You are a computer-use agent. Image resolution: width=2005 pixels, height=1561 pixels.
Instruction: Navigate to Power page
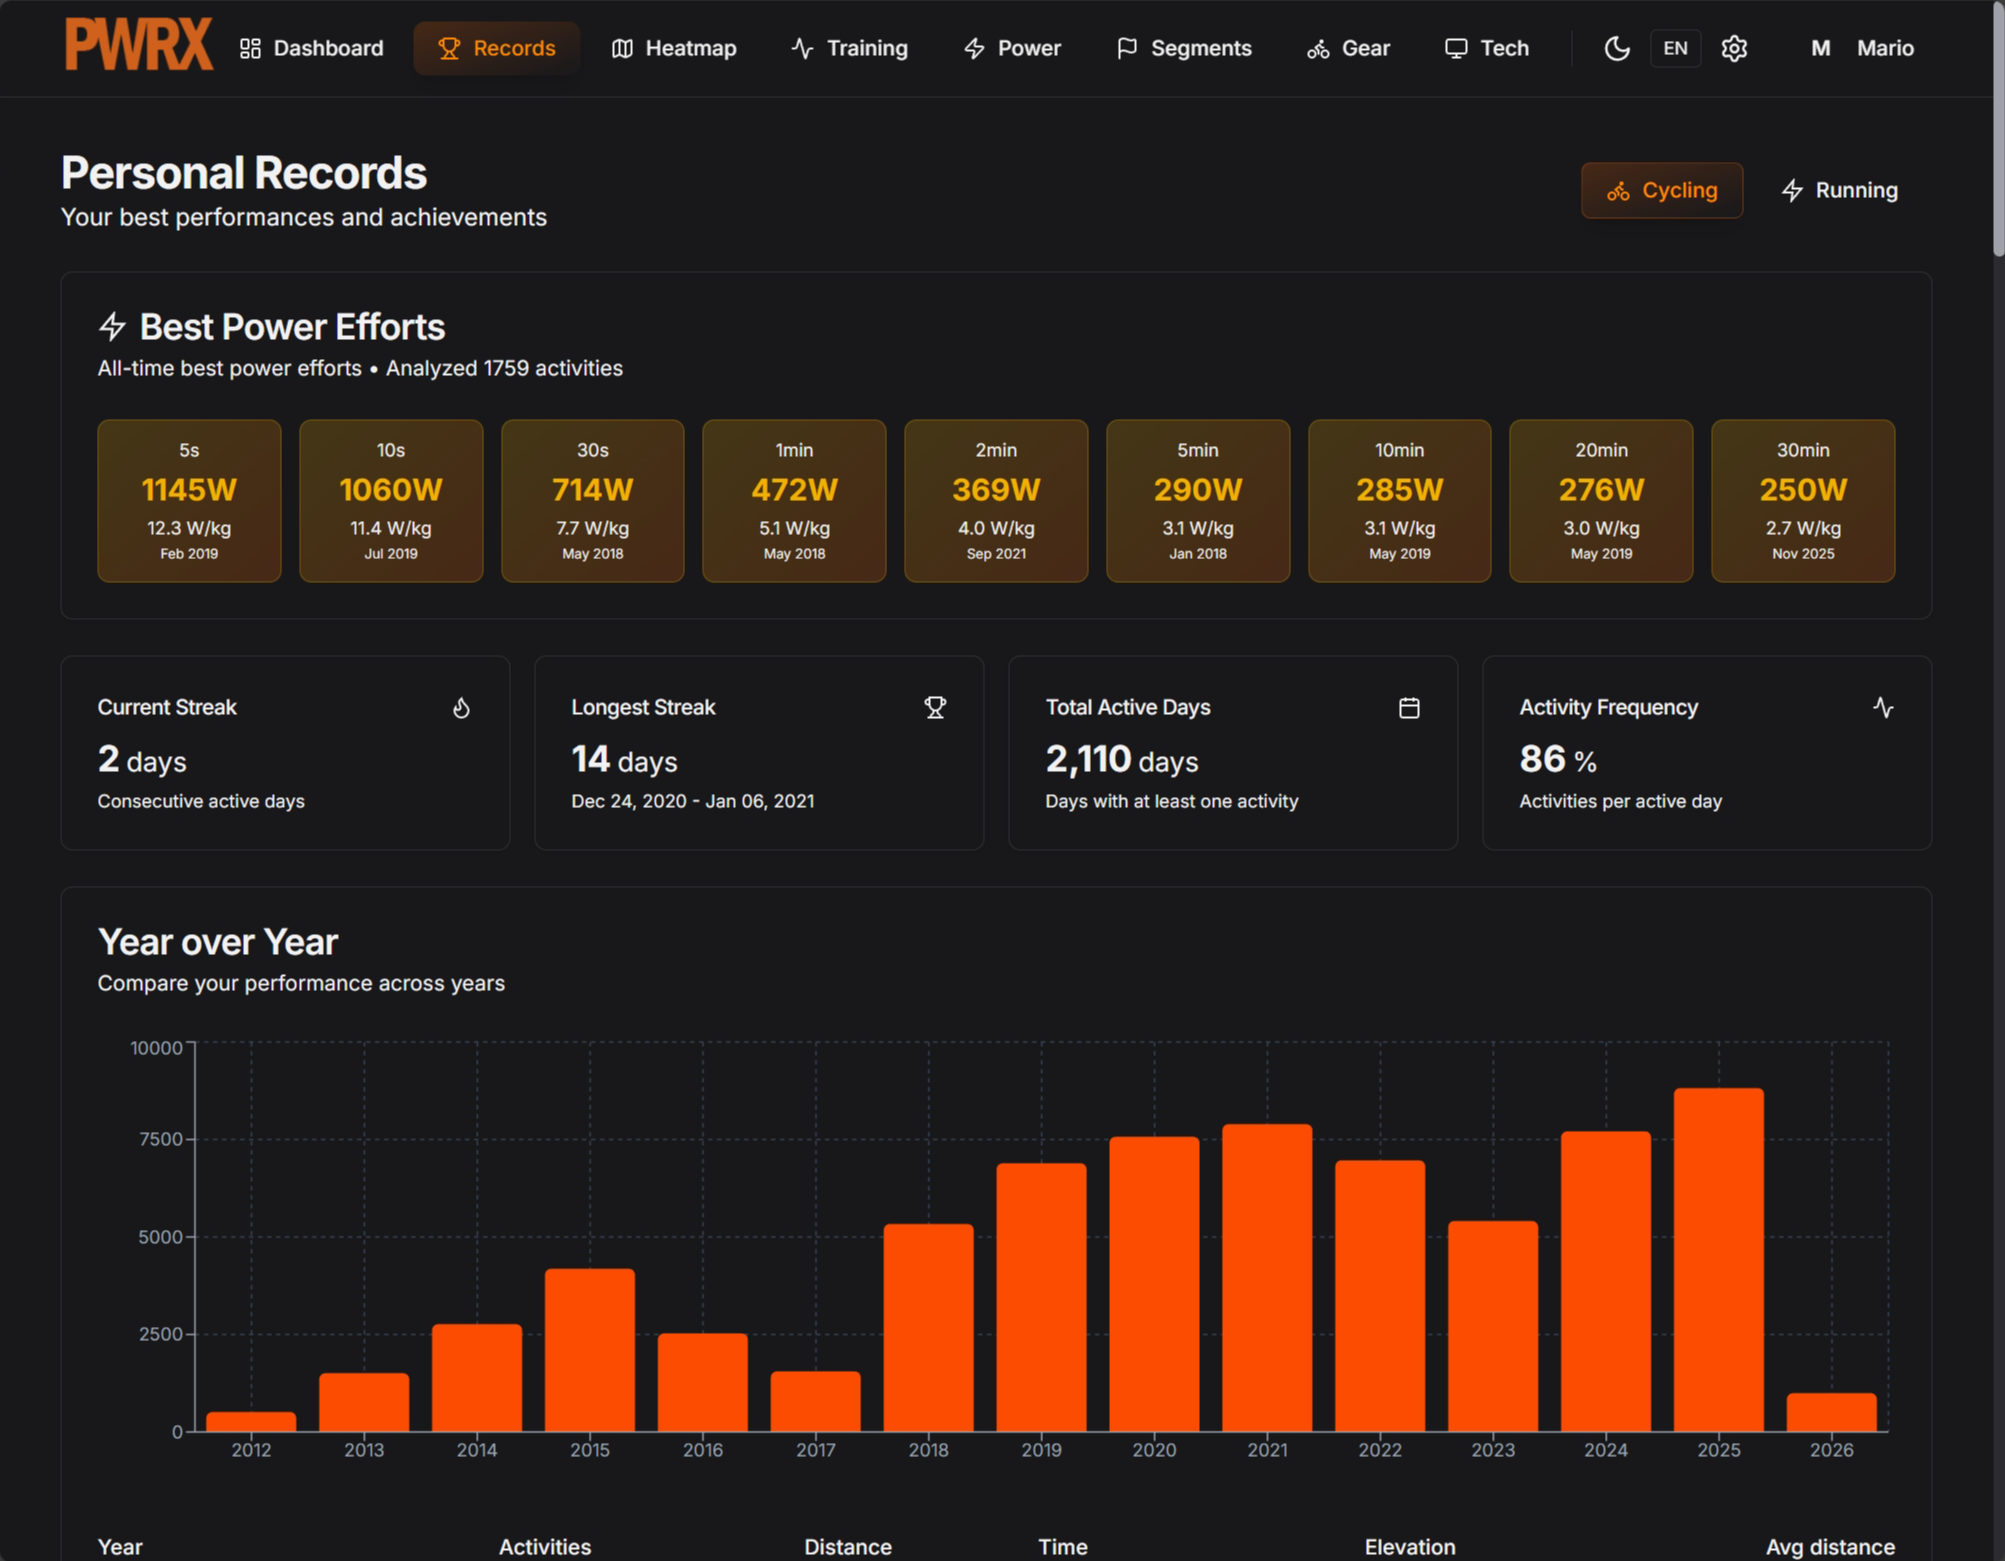[x=1012, y=48]
